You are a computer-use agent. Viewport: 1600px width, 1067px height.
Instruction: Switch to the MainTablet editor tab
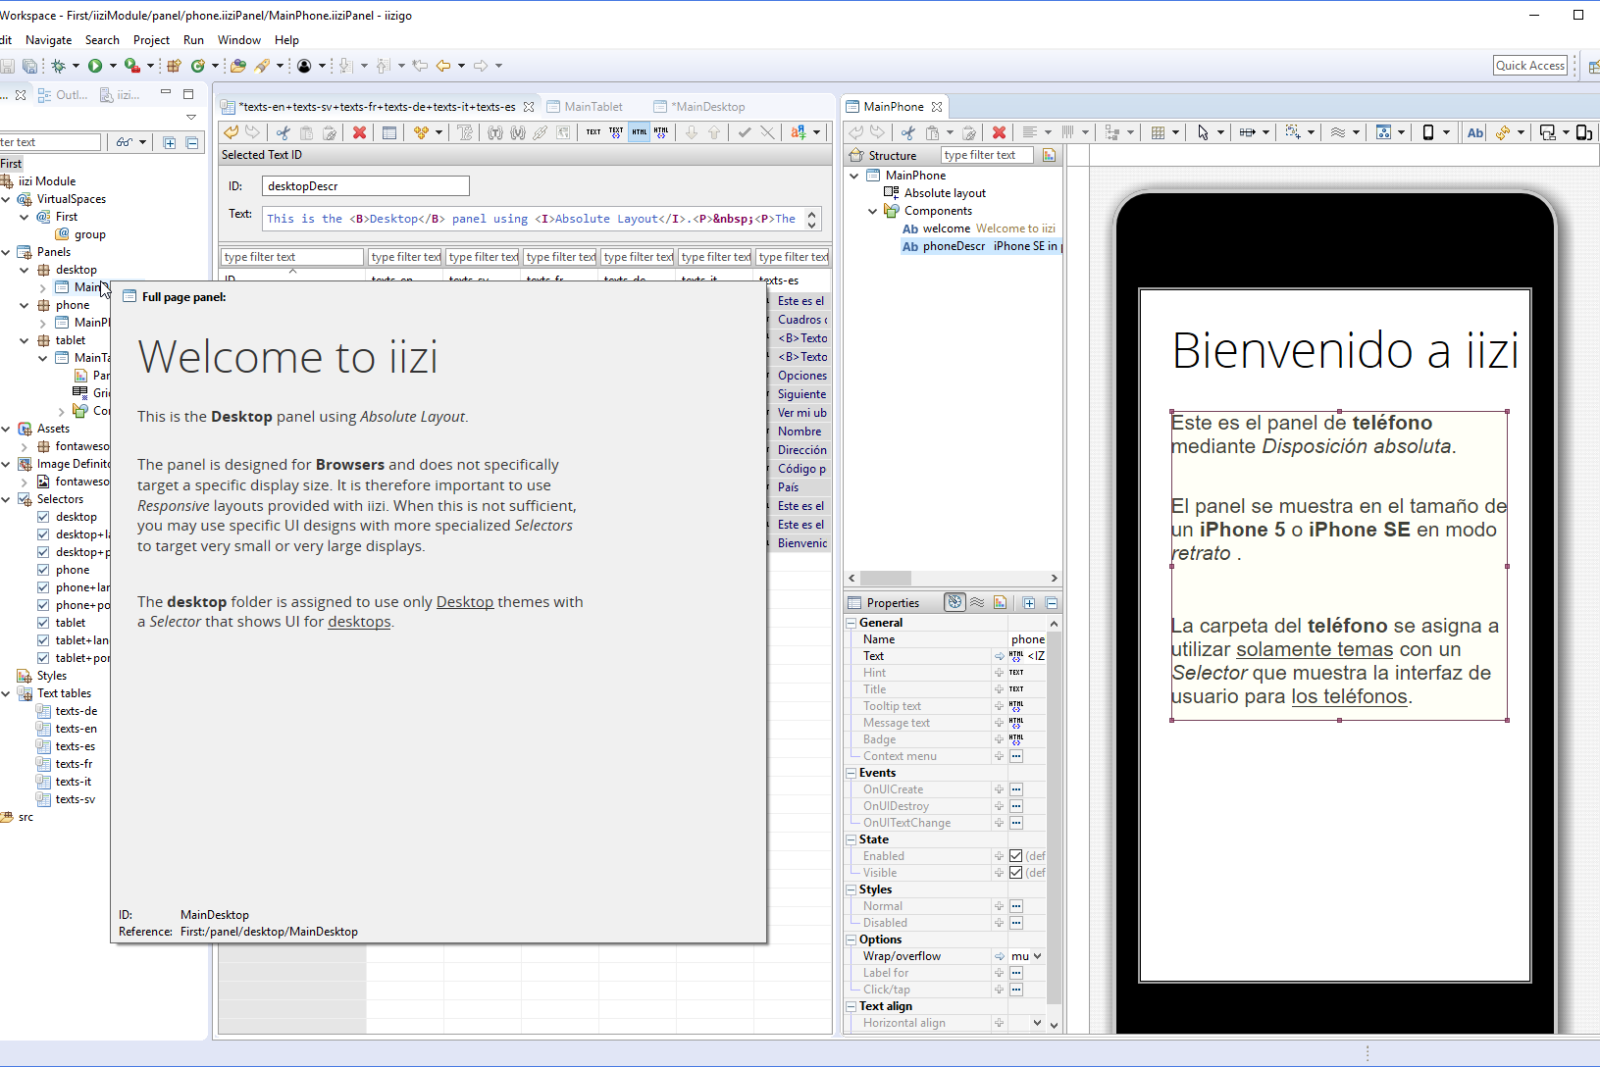click(x=585, y=107)
